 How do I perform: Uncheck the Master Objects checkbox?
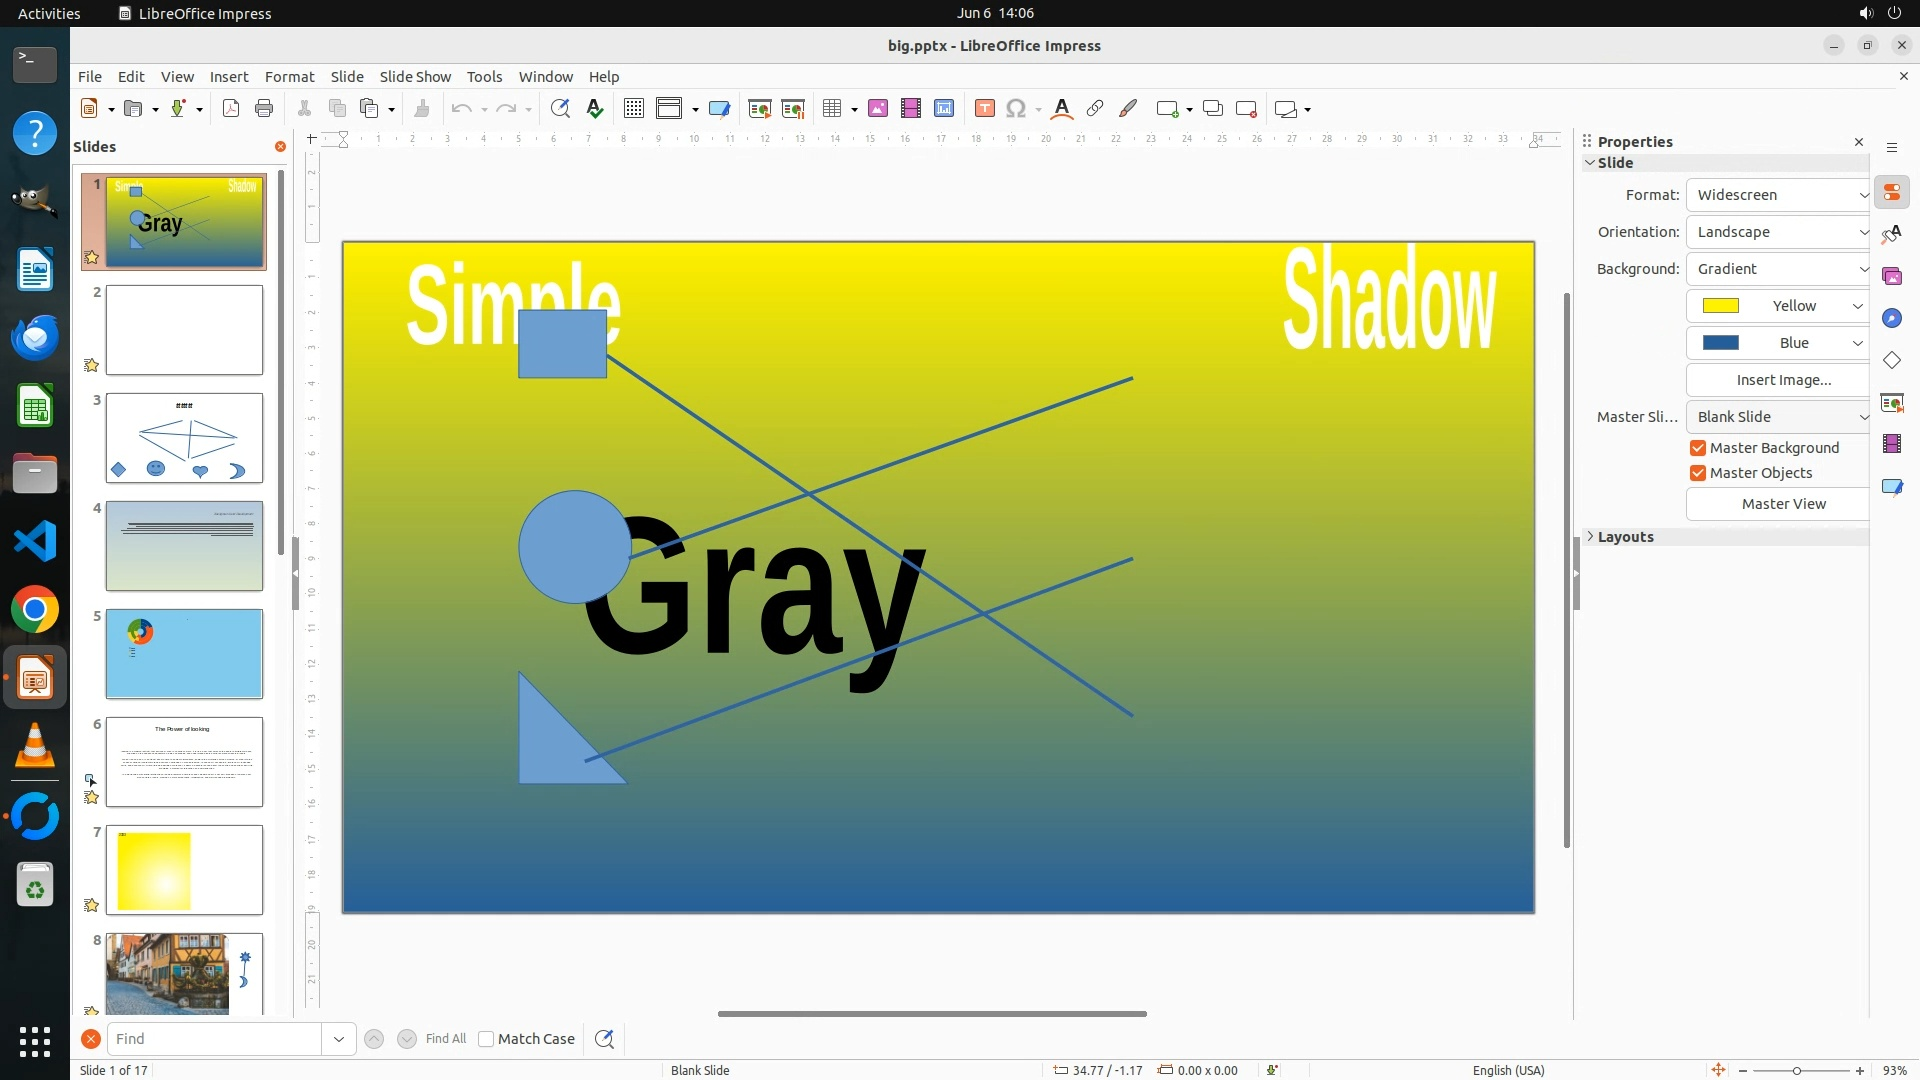[1698, 473]
